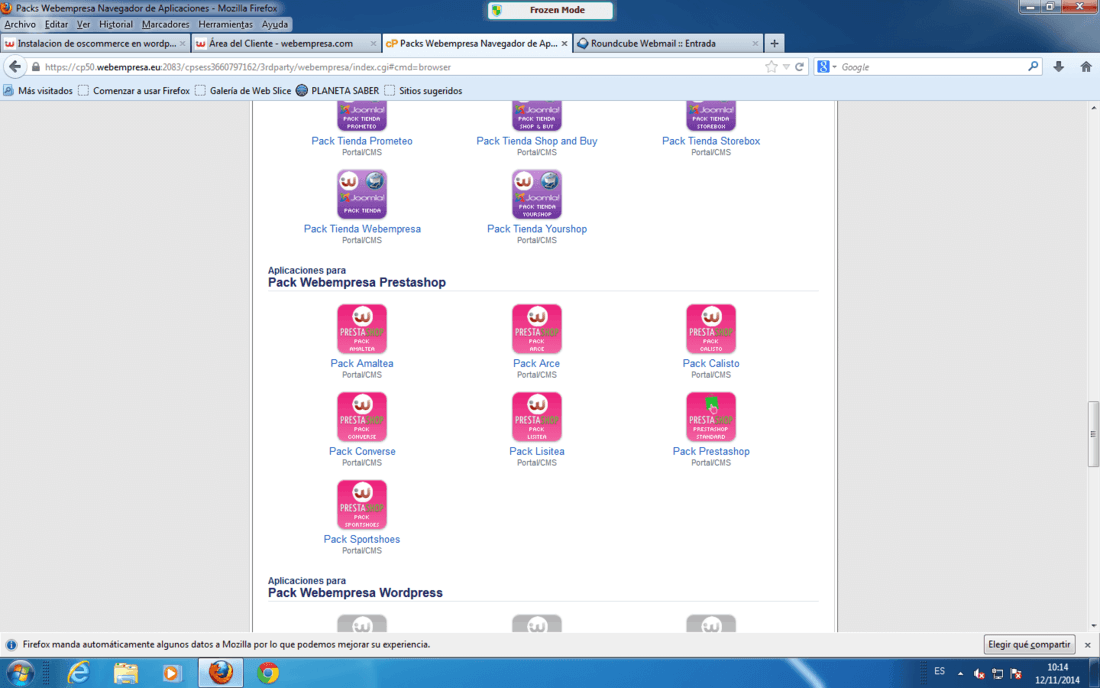Open the Editar menu
This screenshot has height=688, width=1100.
(x=56, y=25)
